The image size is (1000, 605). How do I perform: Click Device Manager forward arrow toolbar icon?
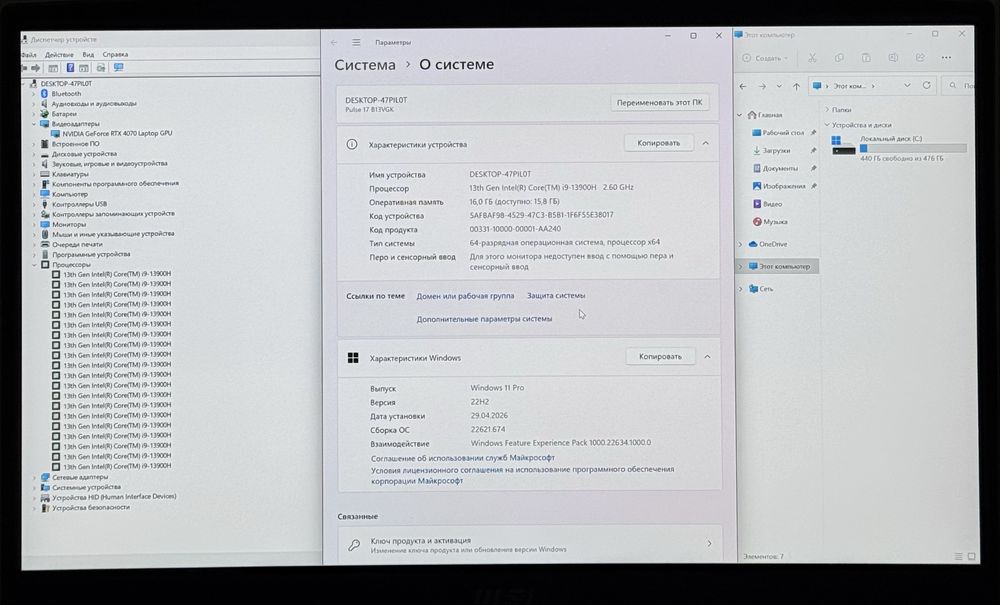tap(36, 68)
